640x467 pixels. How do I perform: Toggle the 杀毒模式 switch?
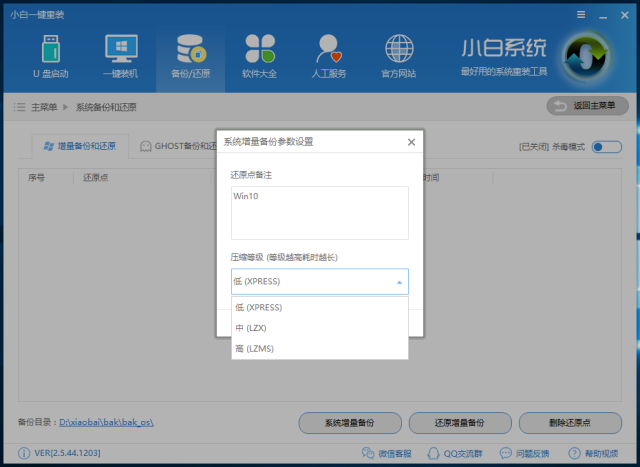point(607,147)
